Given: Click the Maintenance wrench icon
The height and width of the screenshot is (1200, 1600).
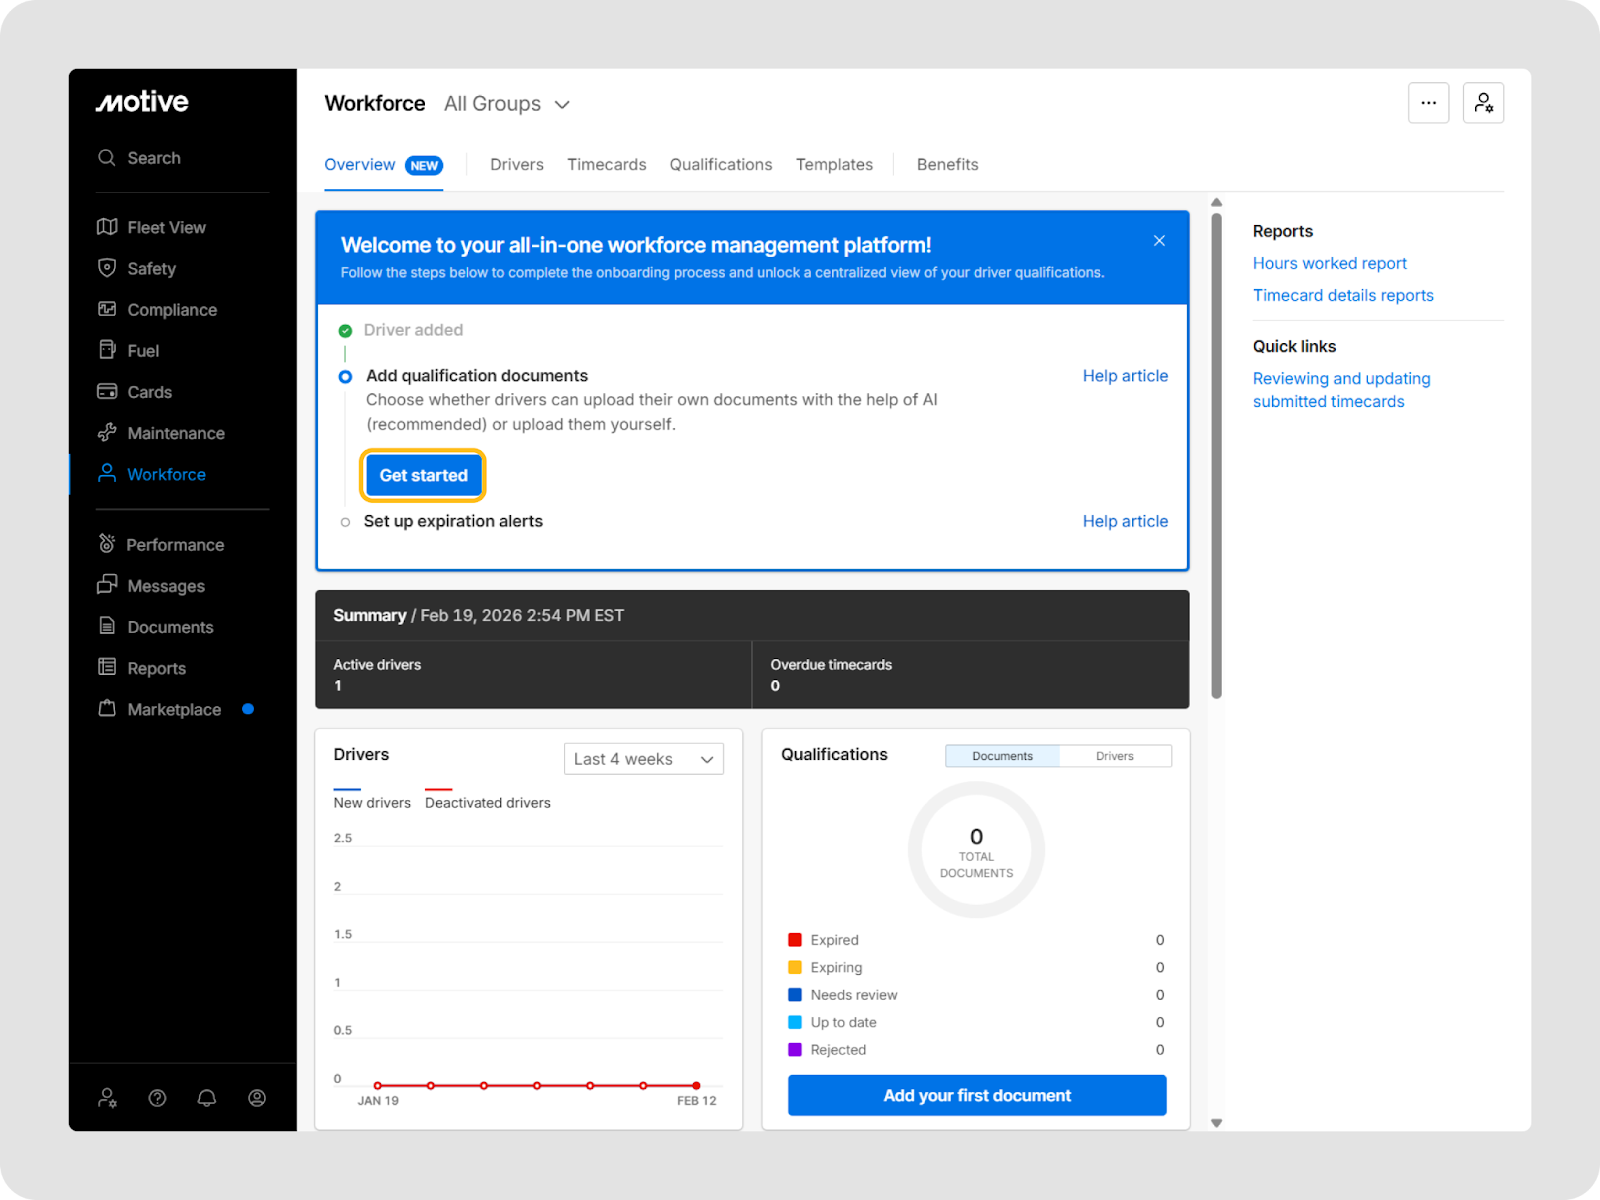Looking at the screenshot, I should (x=107, y=433).
